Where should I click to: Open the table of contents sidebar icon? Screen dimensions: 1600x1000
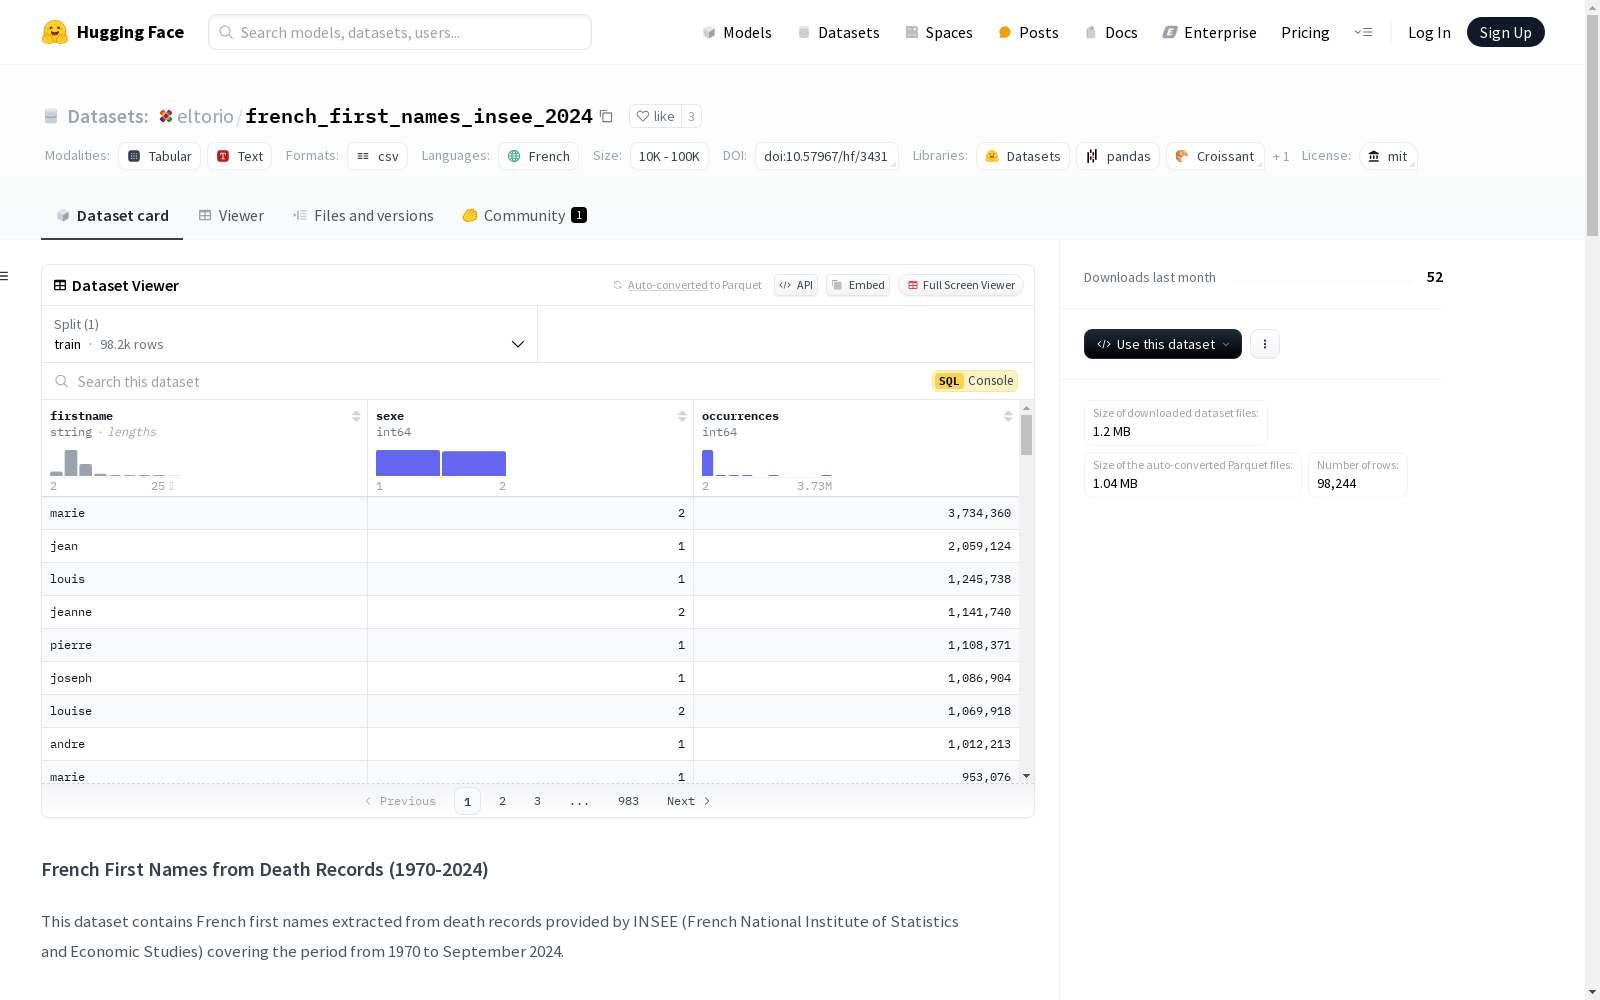pyautogui.click(x=4, y=276)
